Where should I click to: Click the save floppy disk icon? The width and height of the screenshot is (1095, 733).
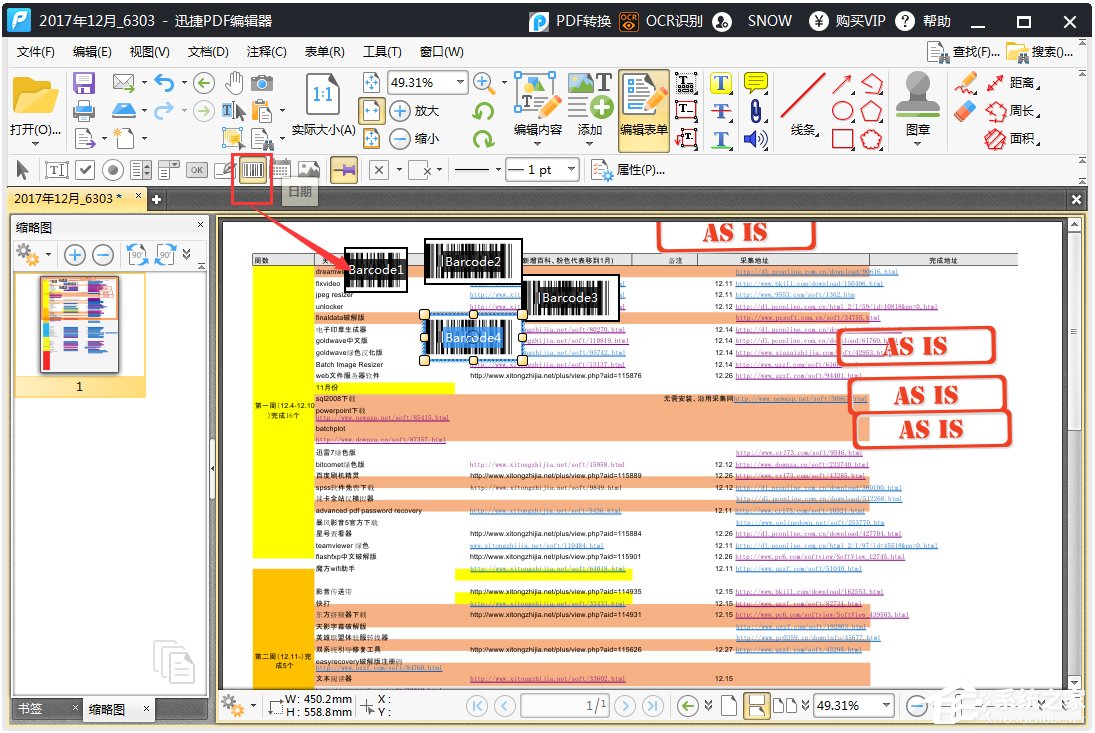[x=84, y=83]
